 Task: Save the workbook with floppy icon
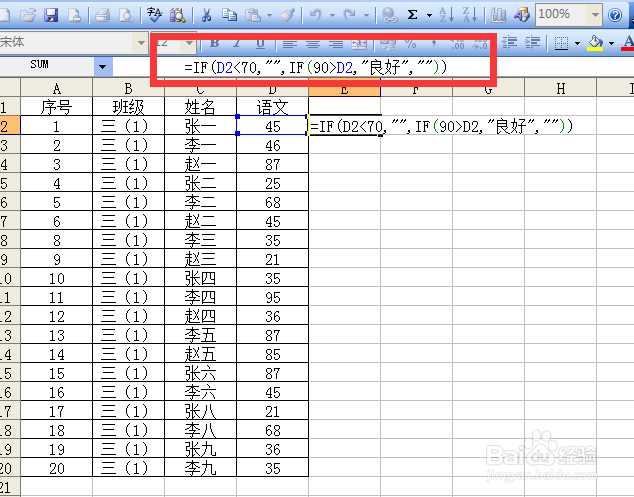(x=51, y=15)
